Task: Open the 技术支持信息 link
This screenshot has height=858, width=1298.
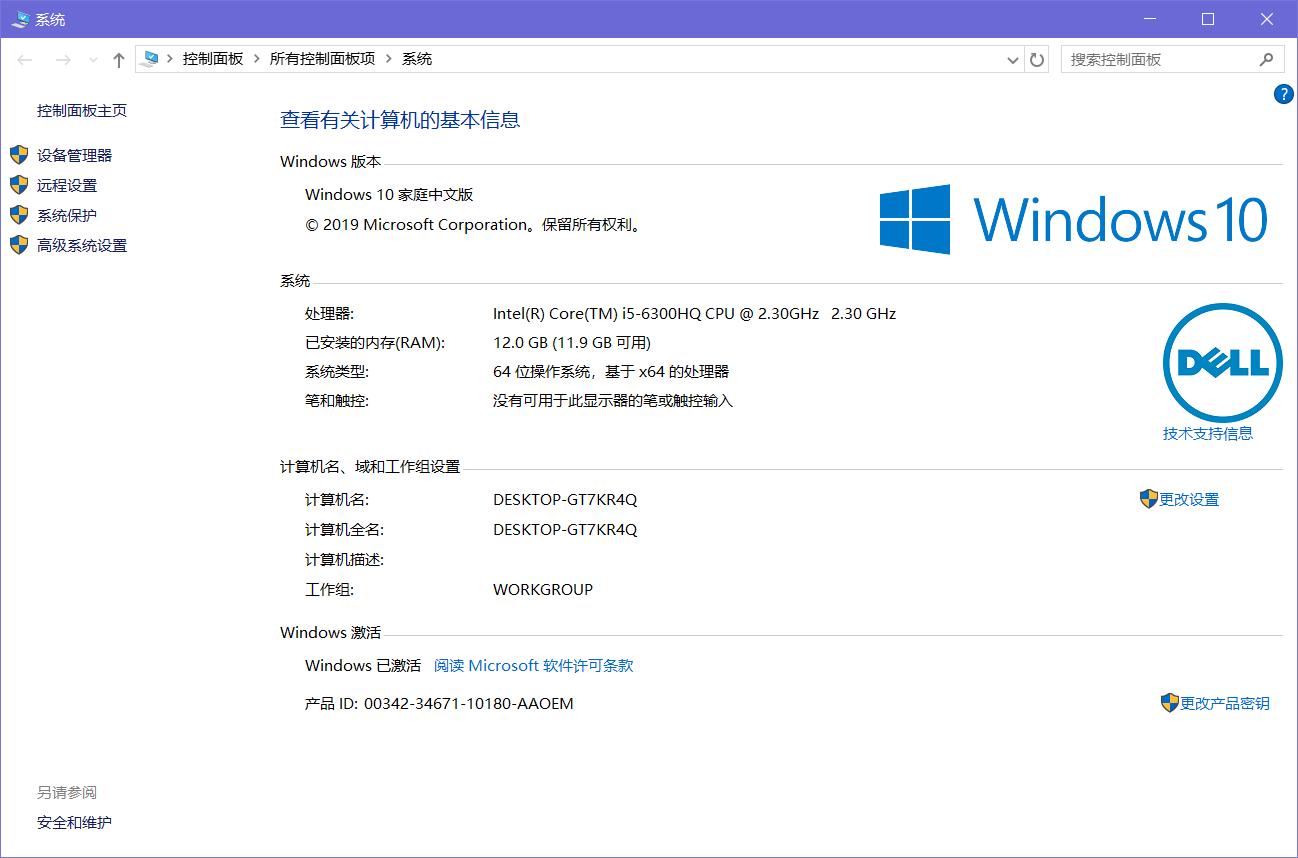Action: coord(1208,434)
